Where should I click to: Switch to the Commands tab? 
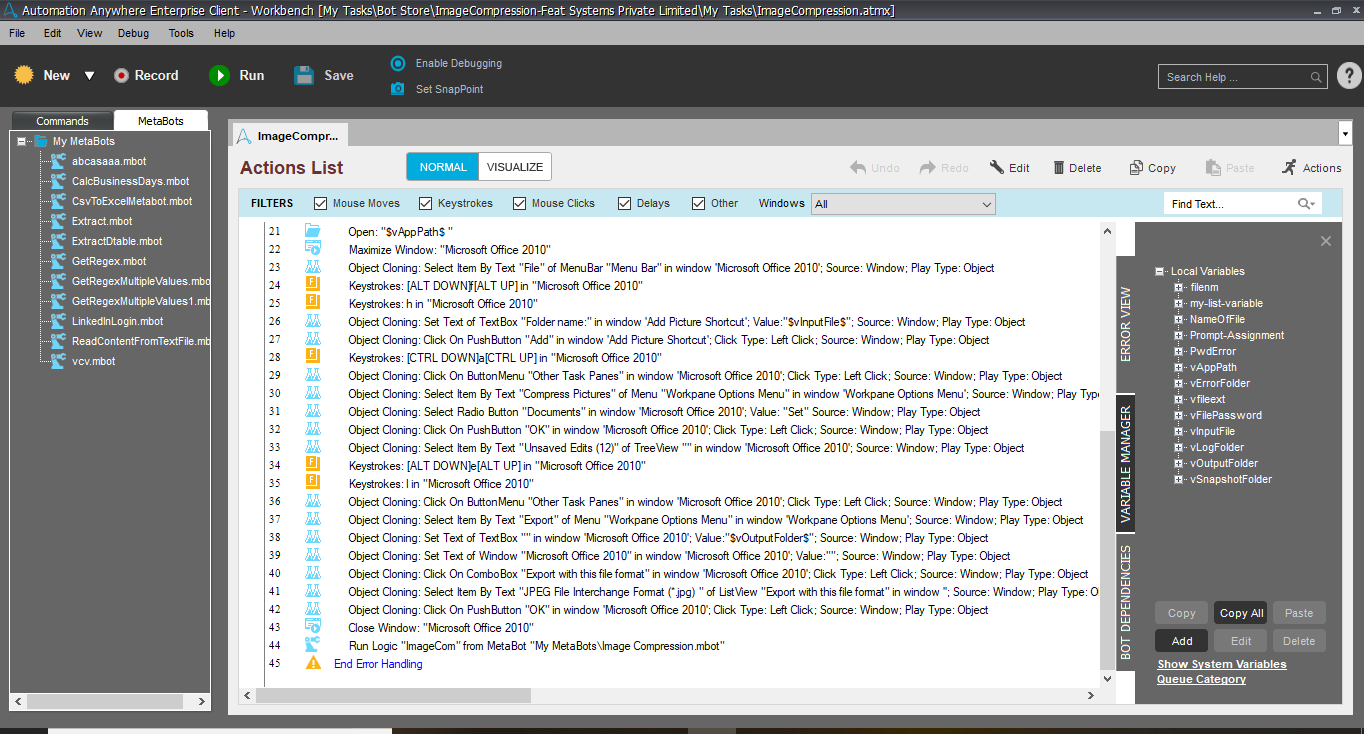[62, 121]
